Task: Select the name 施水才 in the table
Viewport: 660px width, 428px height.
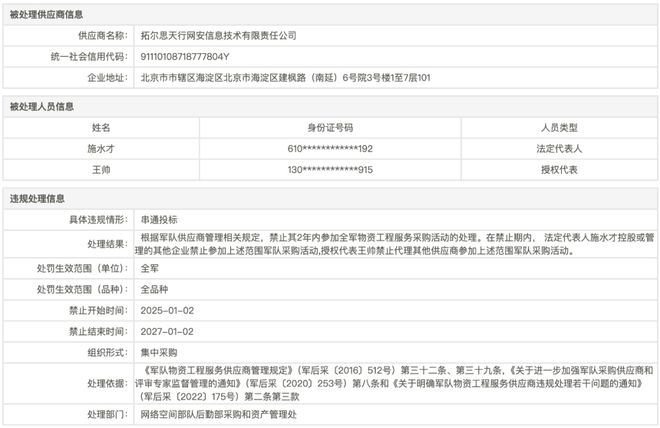Action: click(101, 149)
